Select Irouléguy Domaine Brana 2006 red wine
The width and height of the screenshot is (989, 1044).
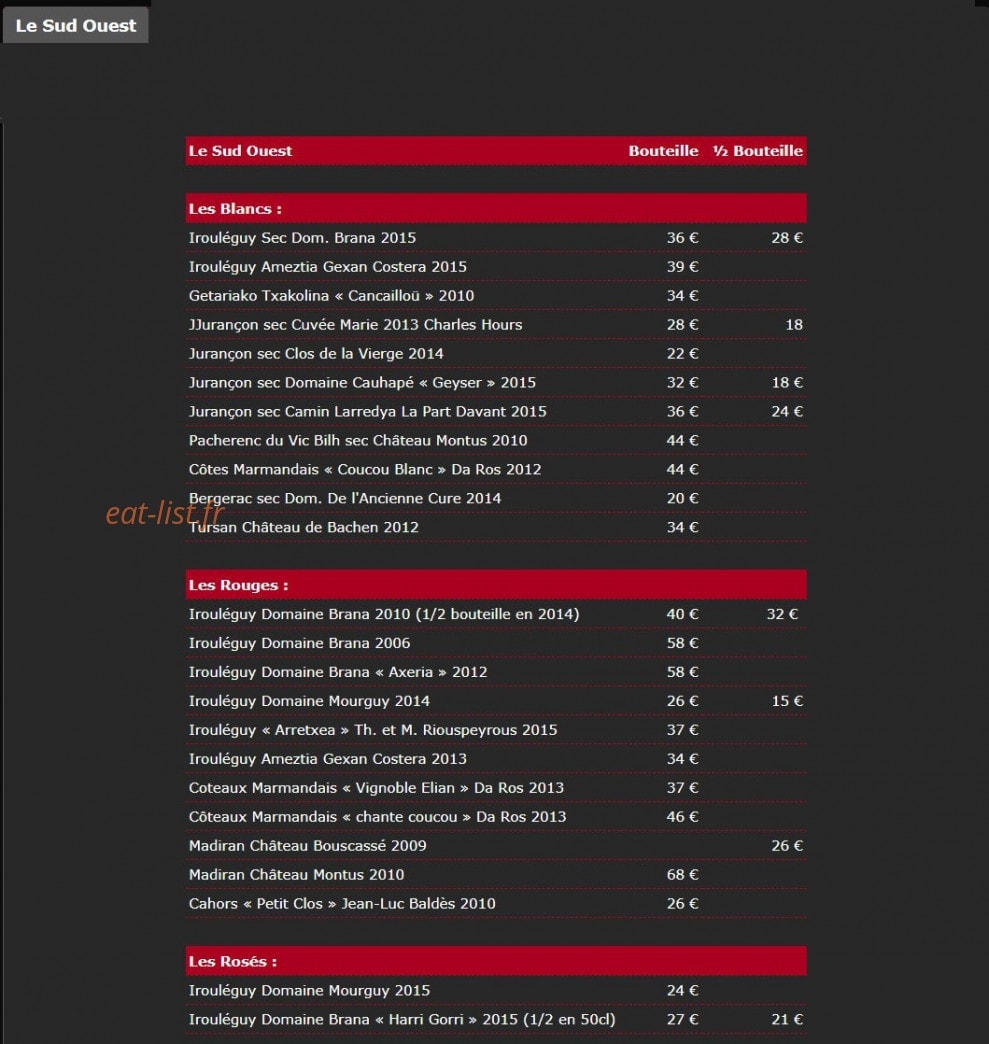tap(299, 643)
